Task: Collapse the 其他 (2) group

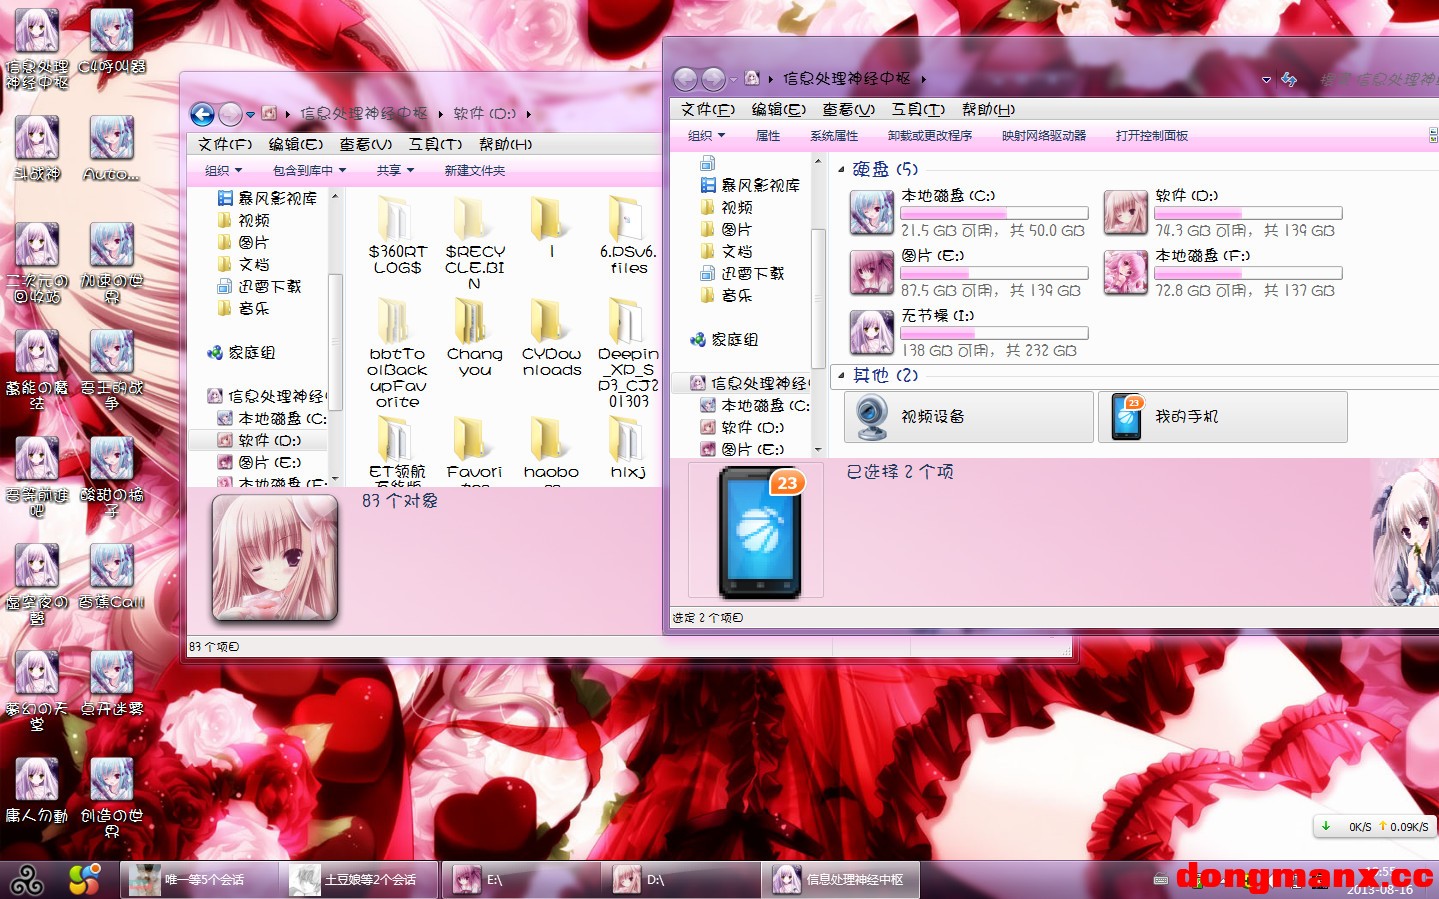Action: point(841,376)
